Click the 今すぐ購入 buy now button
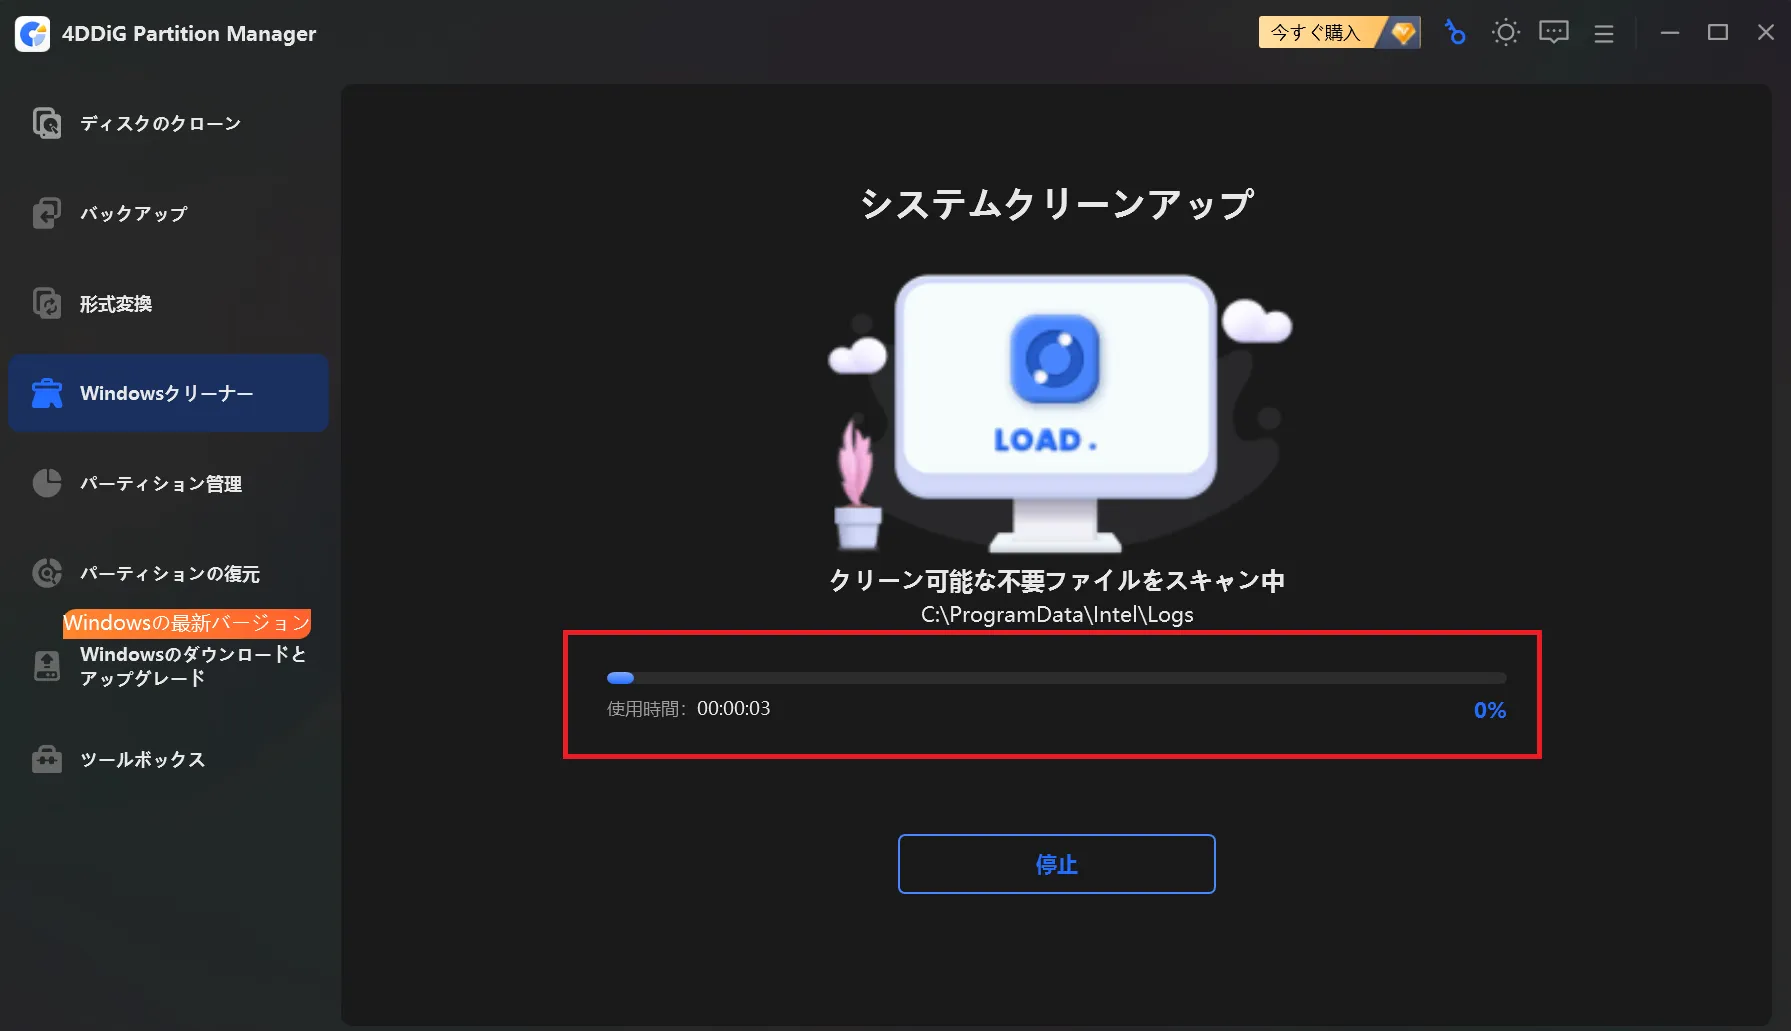Screen dimensions: 1791x1031 (1339, 33)
